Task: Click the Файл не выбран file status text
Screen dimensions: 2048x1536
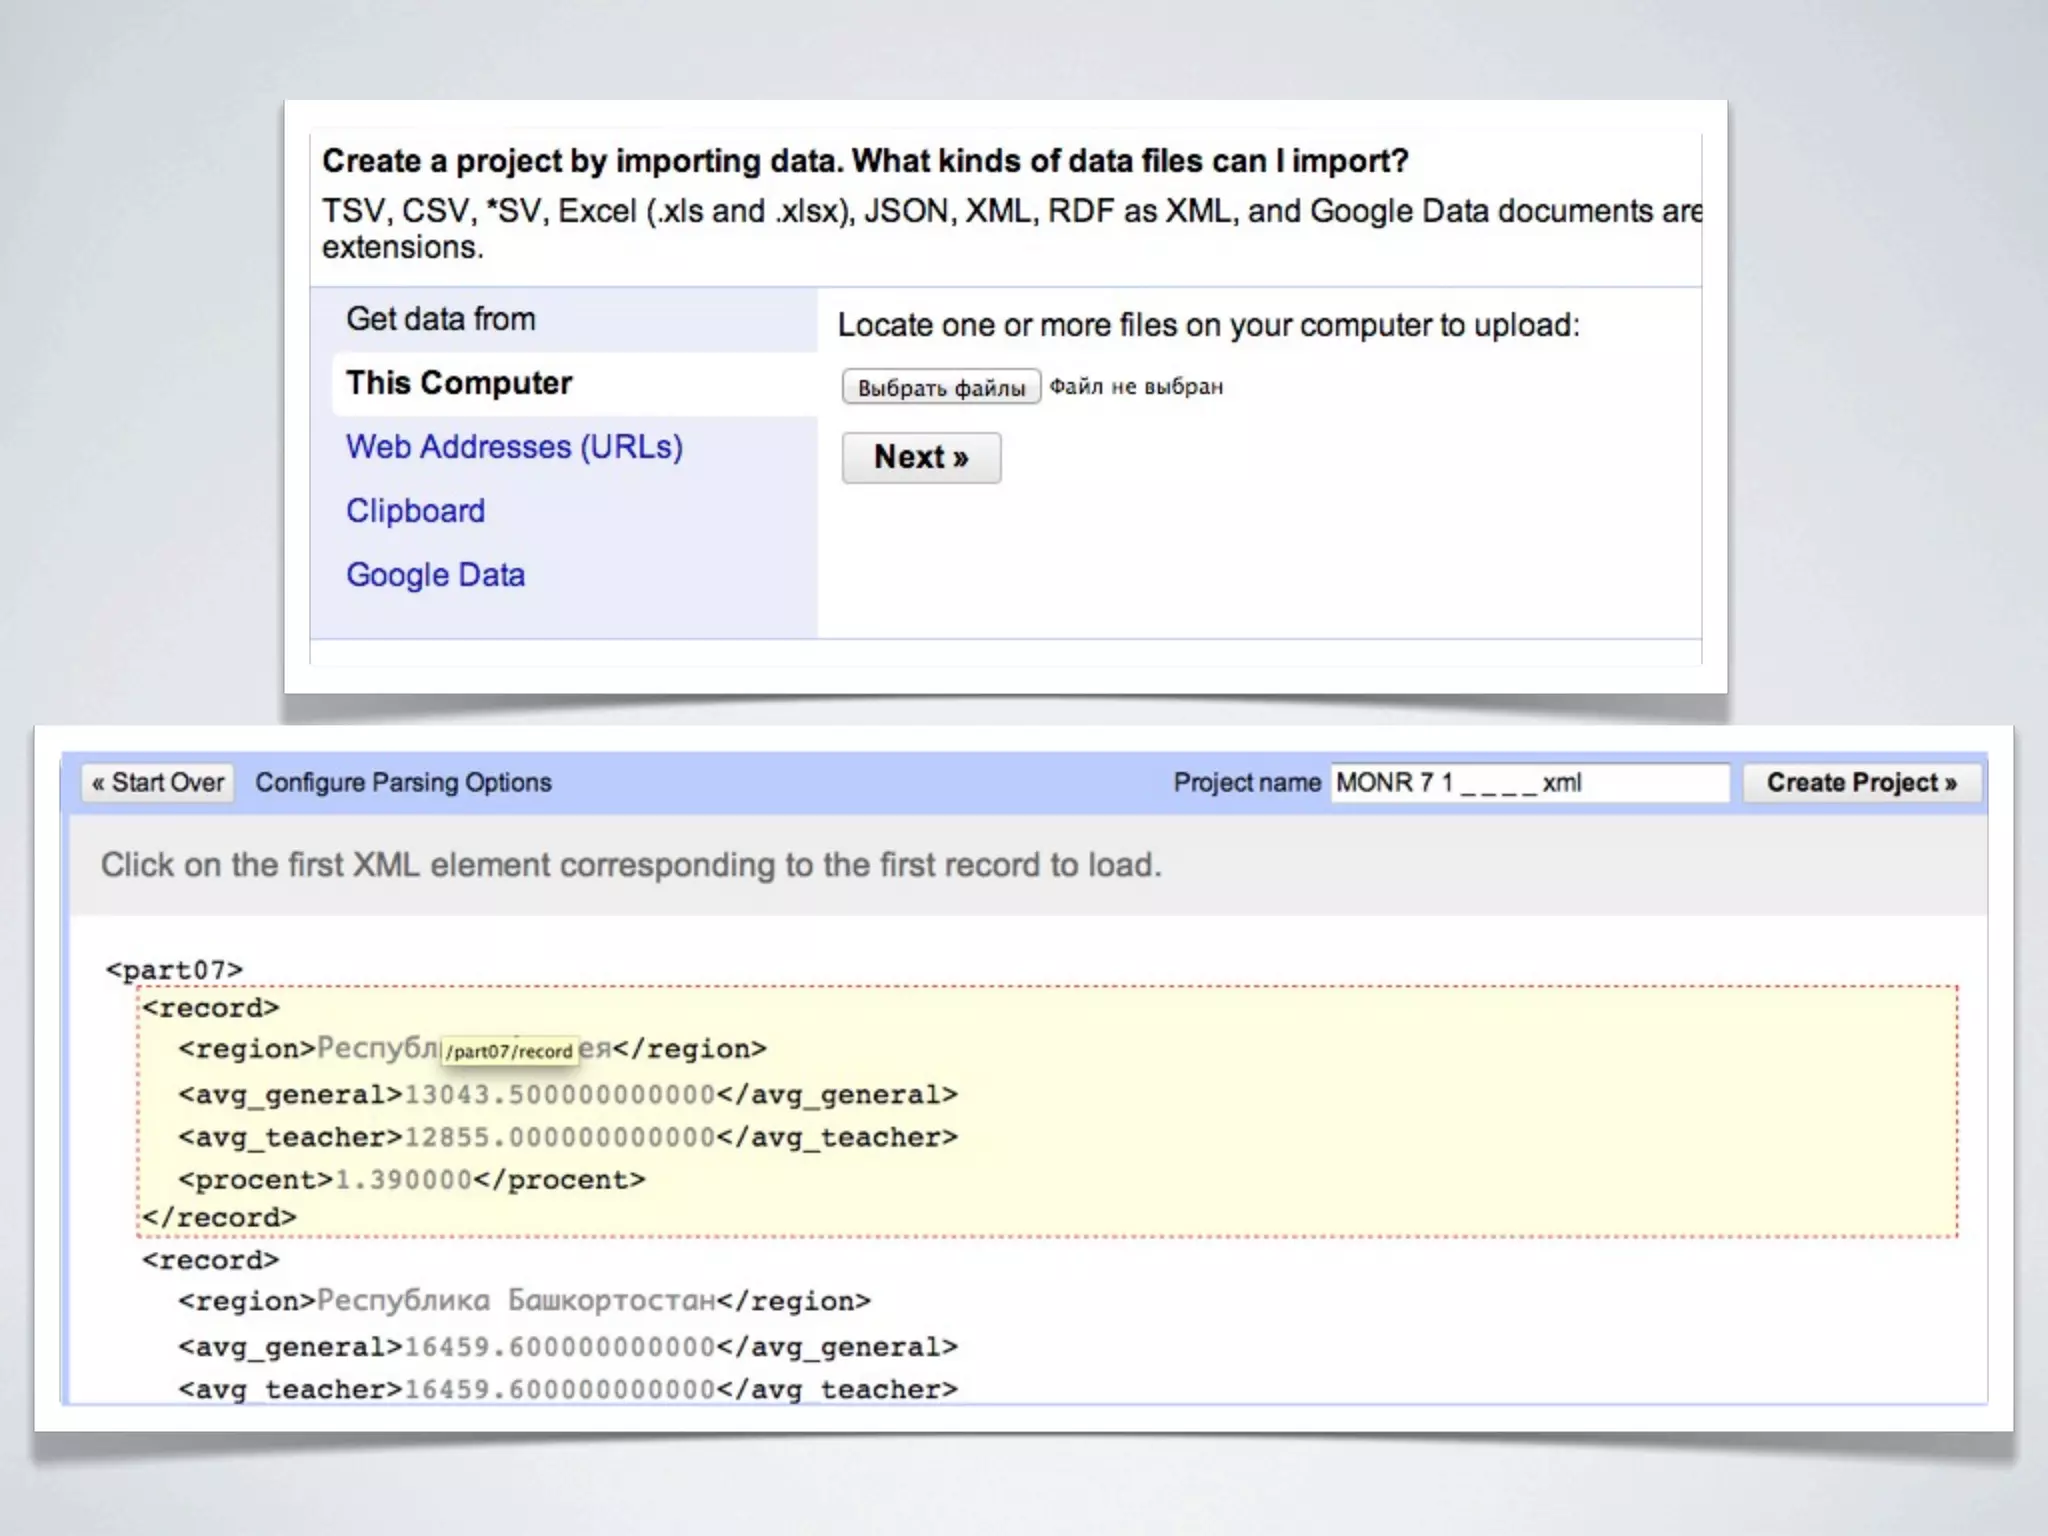Action: (x=1136, y=387)
